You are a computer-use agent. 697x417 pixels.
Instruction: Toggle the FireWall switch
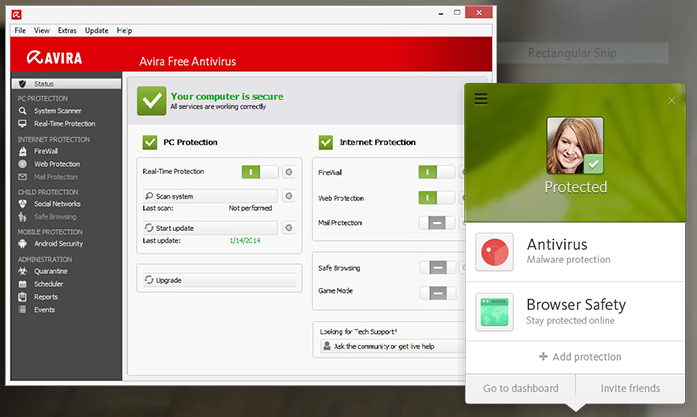(437, 172)
